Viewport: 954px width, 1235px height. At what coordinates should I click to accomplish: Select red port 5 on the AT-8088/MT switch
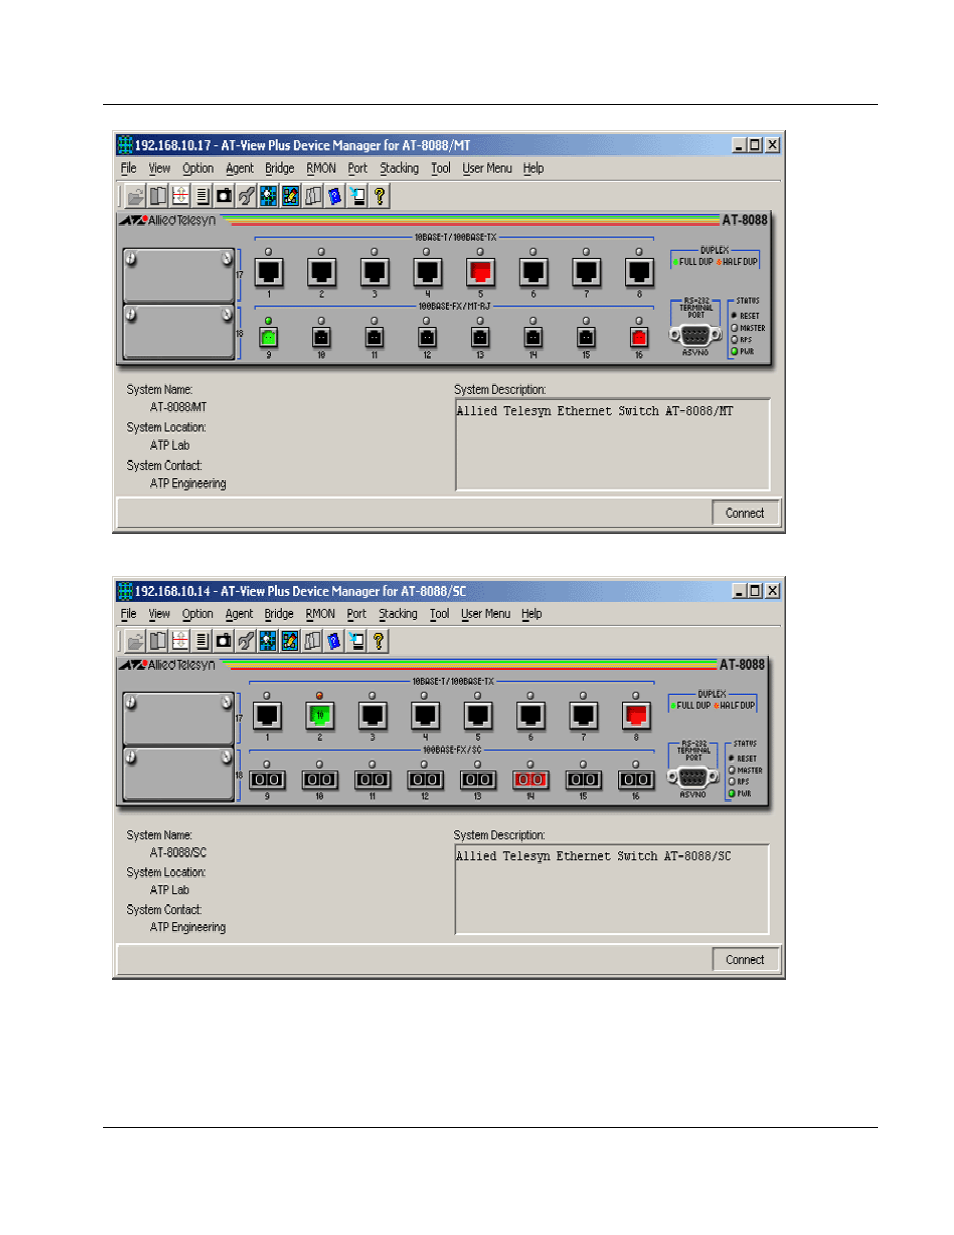click(481, 272)
